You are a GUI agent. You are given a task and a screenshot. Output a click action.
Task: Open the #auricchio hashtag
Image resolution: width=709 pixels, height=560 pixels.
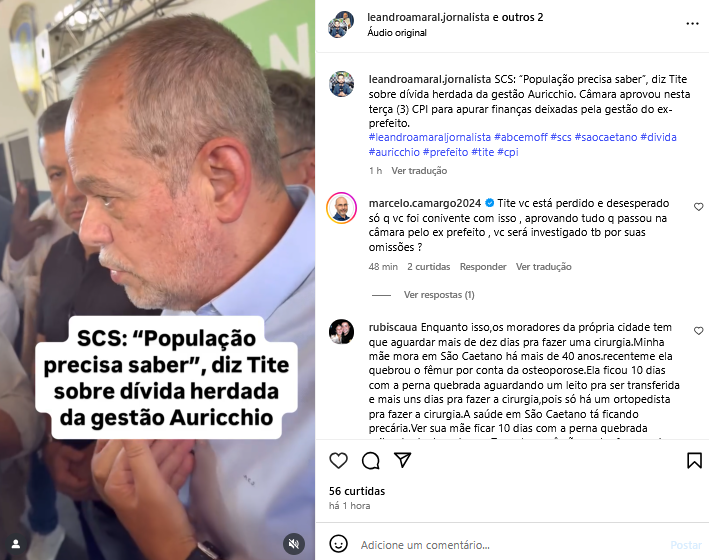point(394,152)
